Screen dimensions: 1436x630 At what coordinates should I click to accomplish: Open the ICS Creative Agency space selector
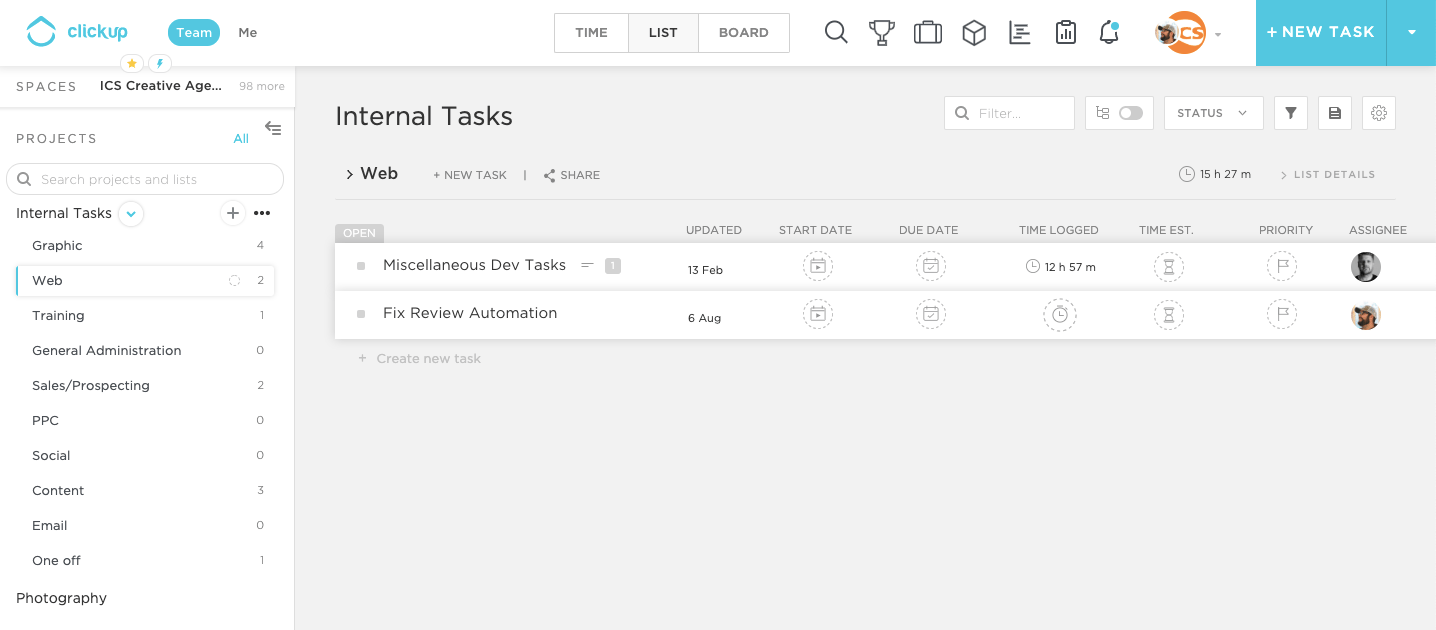161,86
